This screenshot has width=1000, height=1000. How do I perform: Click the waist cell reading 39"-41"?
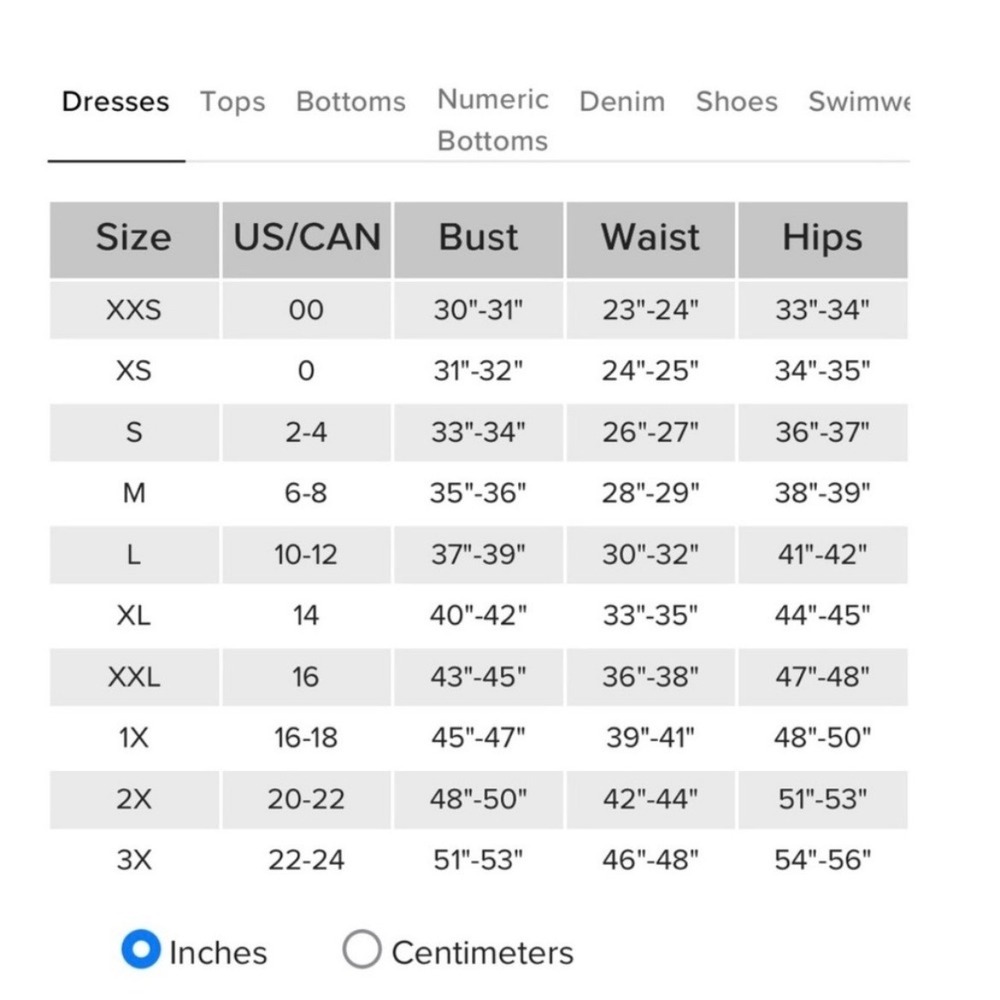coord(650,738)
